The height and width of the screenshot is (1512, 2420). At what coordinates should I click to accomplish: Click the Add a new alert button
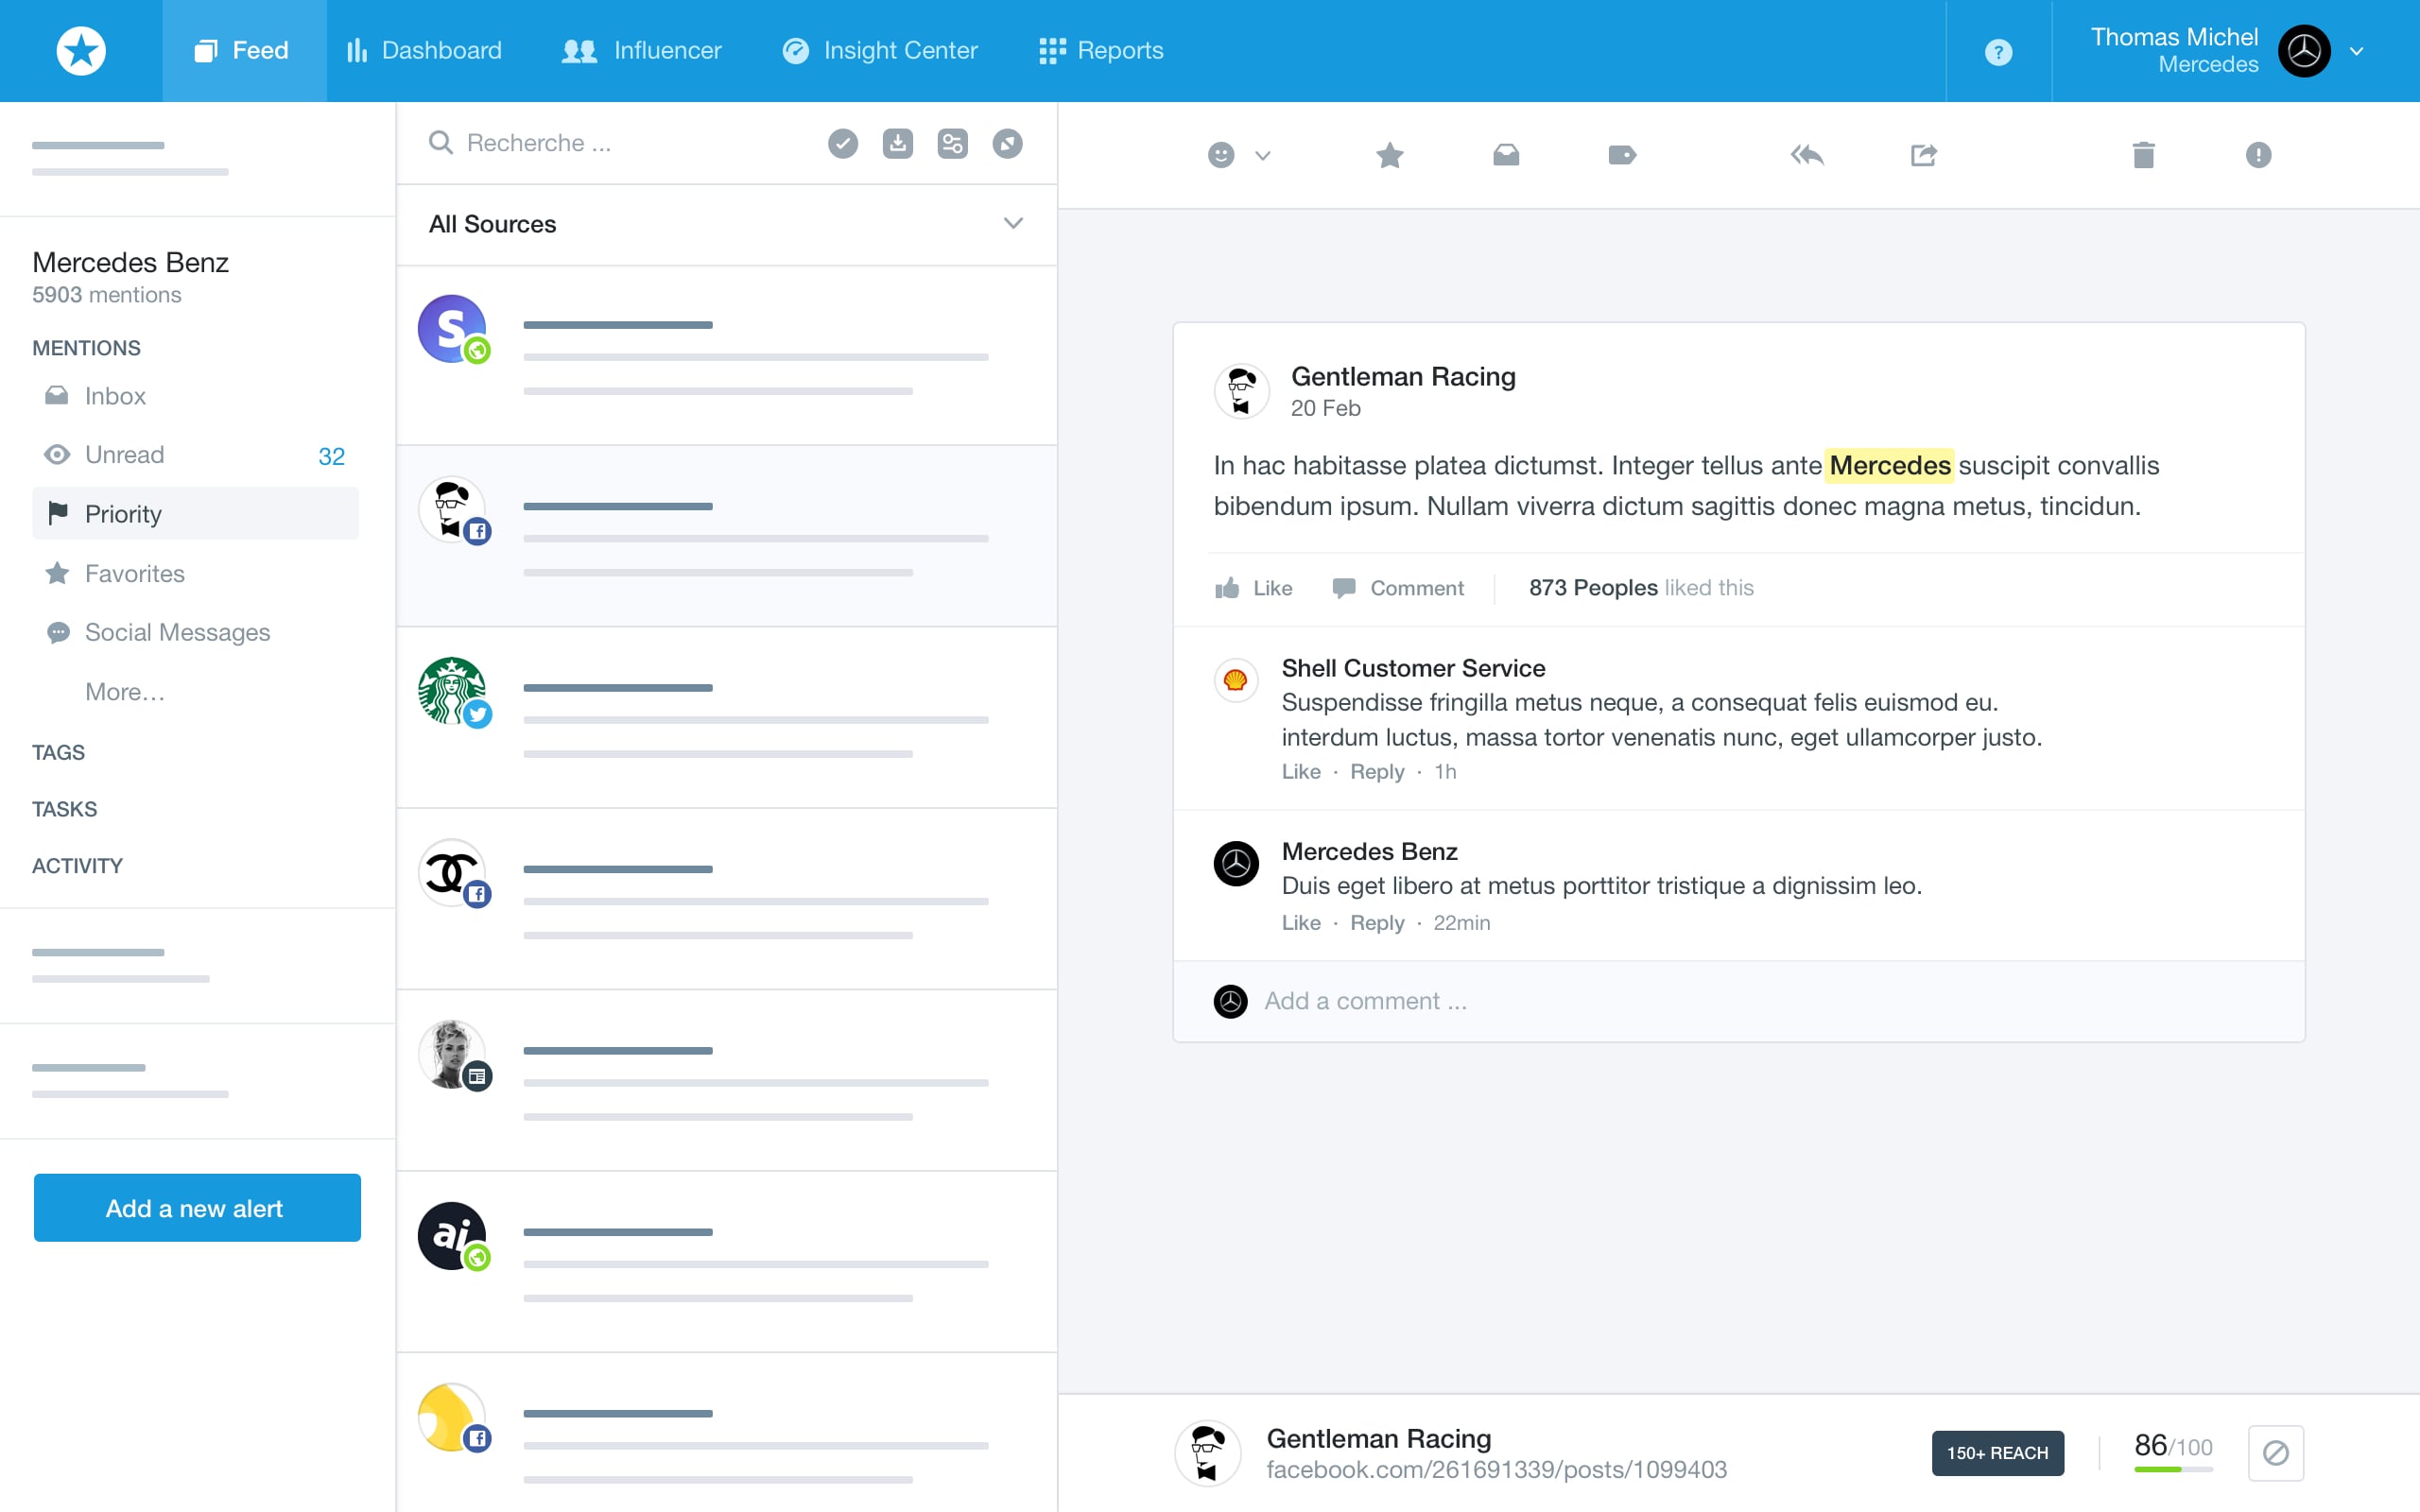point(196,1208)
